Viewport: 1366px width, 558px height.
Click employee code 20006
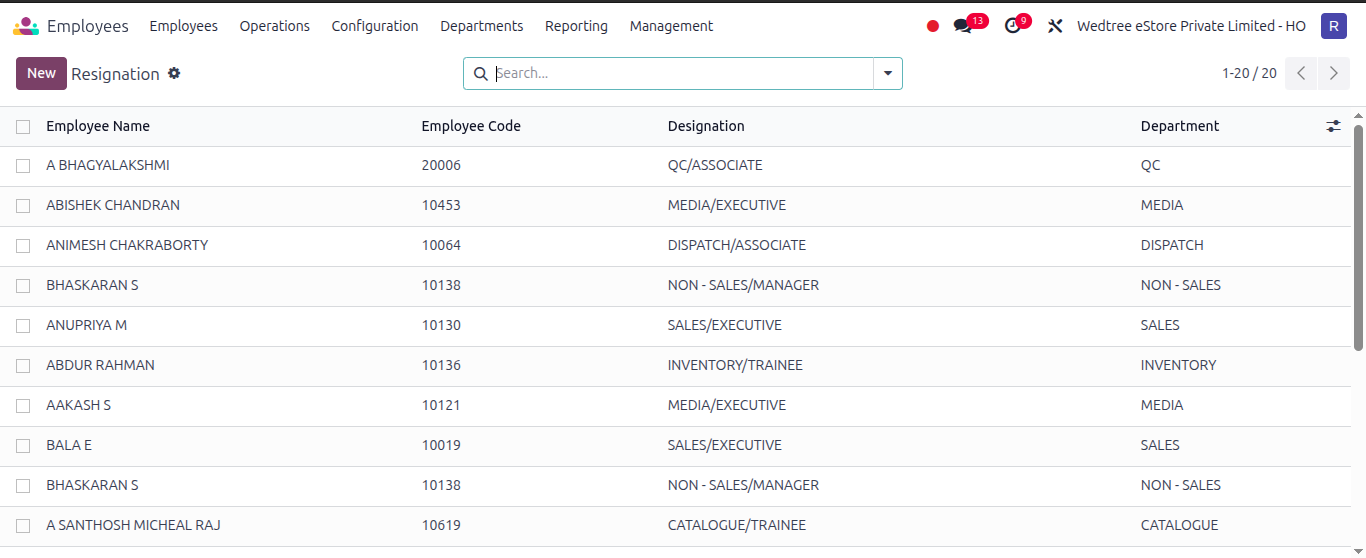tap(441, 165)
